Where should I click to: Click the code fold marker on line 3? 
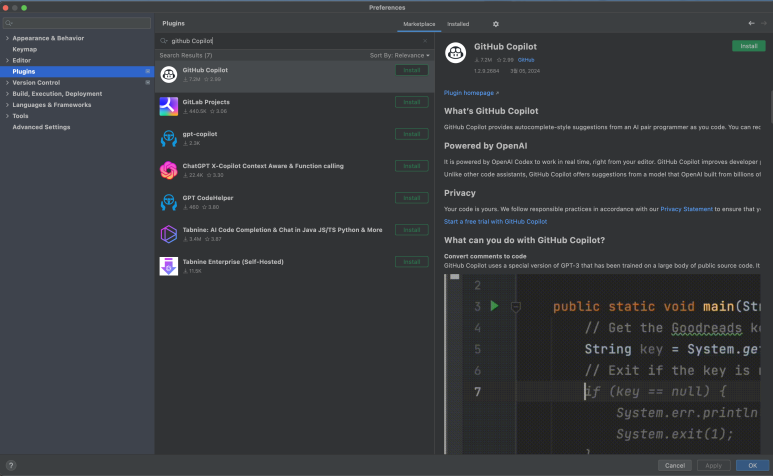[516, 307]
